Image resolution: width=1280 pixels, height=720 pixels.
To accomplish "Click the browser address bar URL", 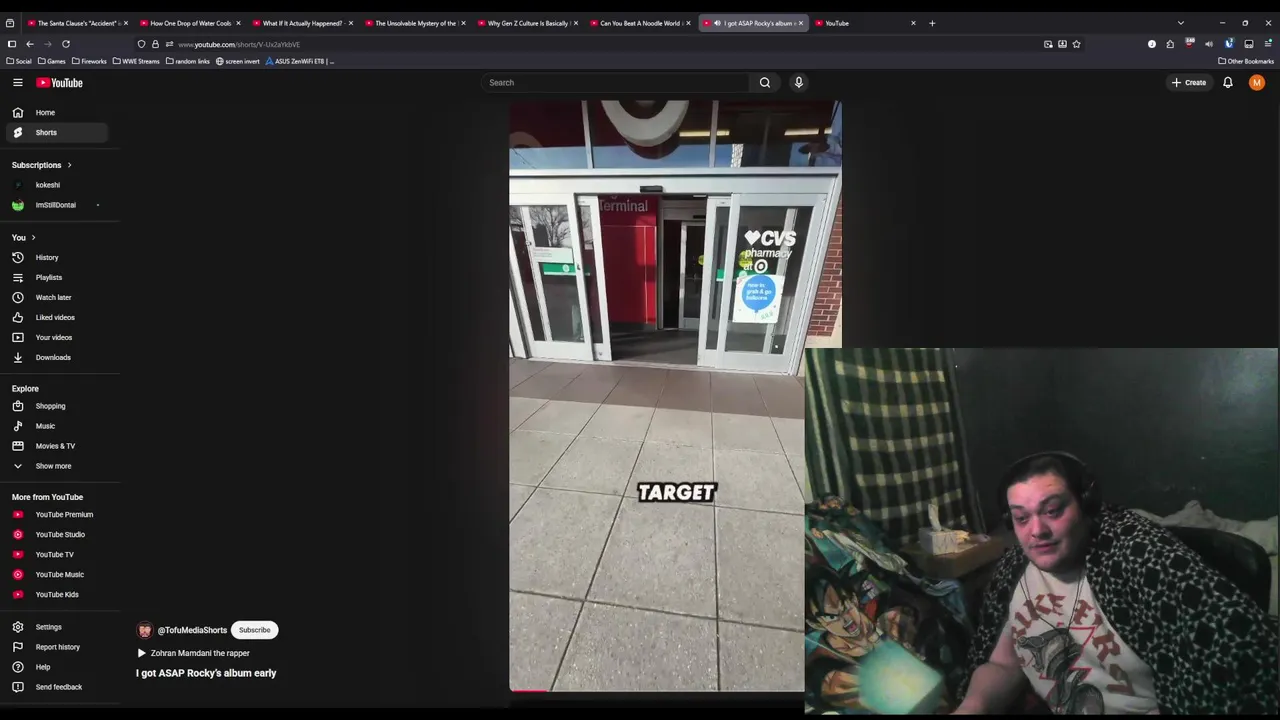I will click(239, 44).
